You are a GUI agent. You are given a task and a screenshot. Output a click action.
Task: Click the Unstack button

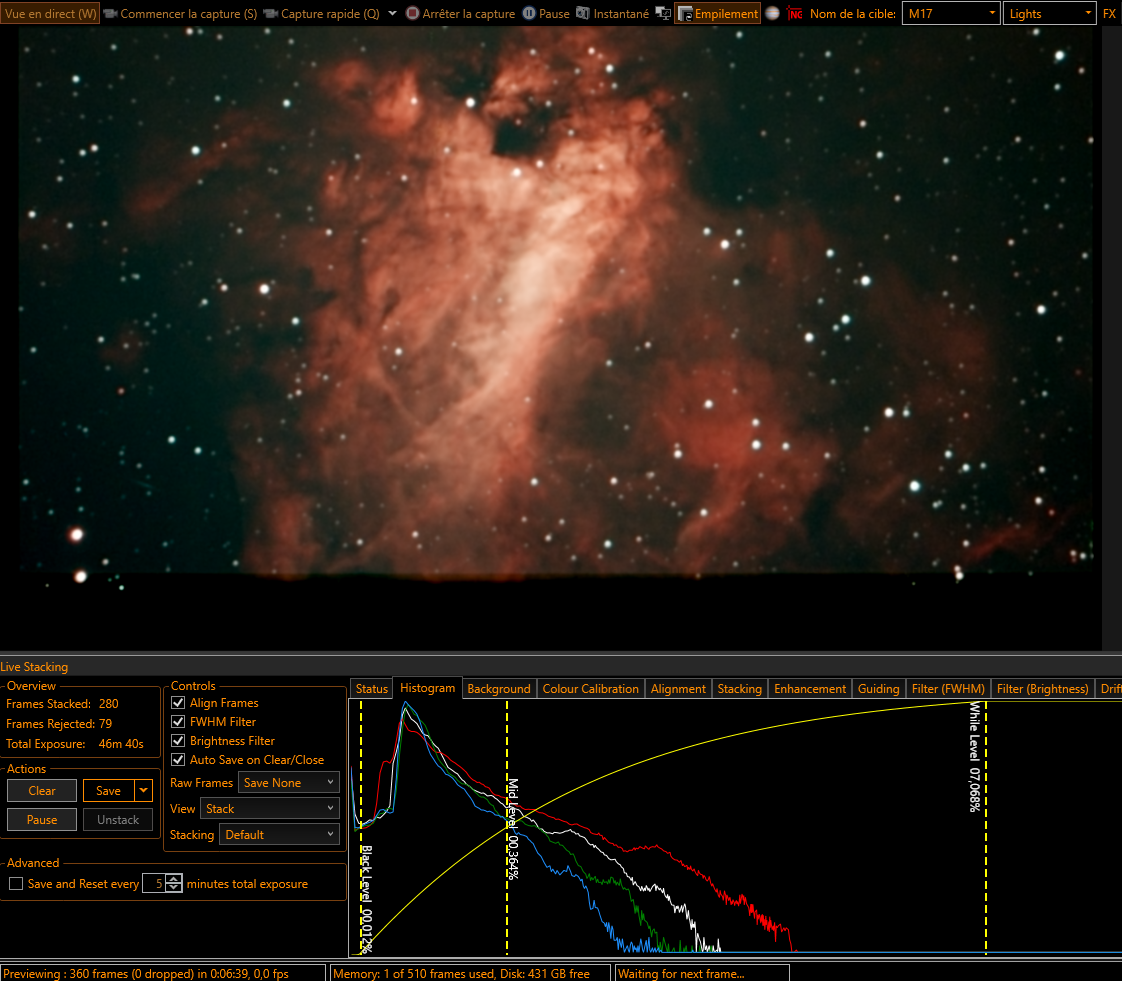(118, 820)
